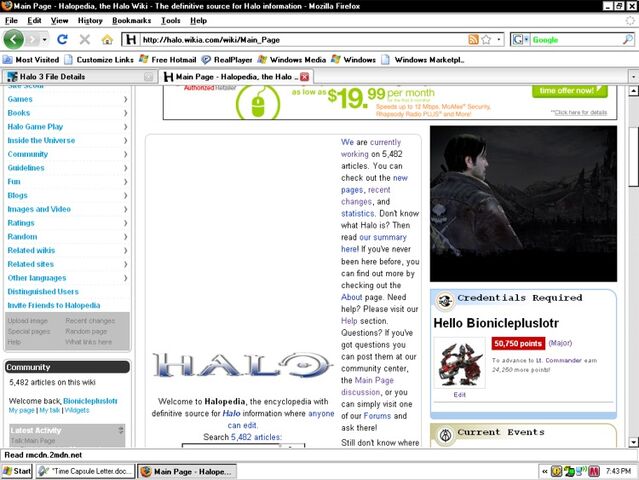Switch to Time Capsule Letter.doc taskbar item
The width and height of the screenshot is (639, 480).
(x=85, y=471)
